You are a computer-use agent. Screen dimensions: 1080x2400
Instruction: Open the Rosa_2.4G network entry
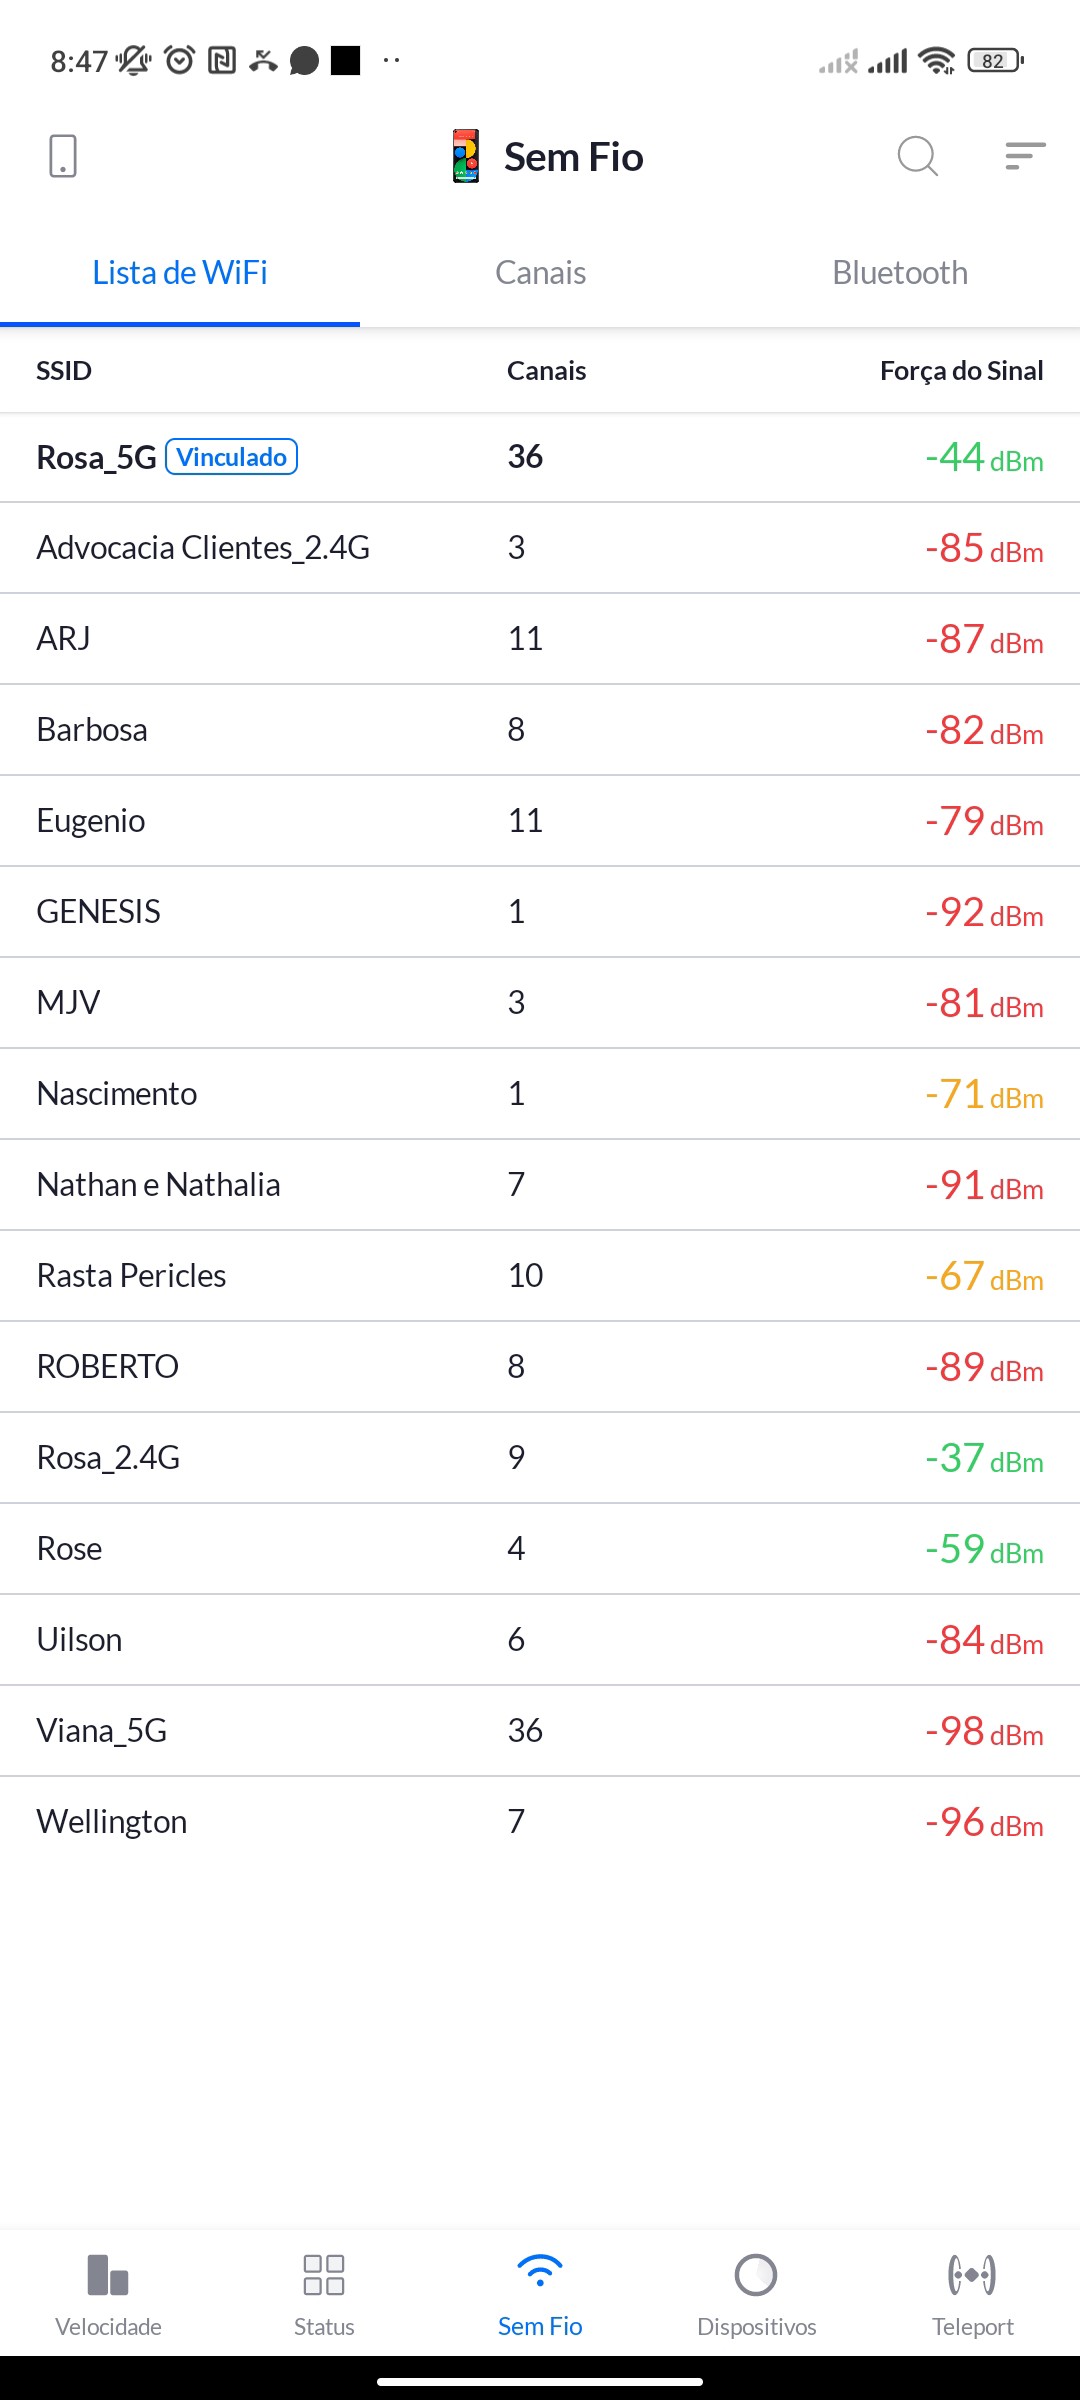point(540,1458)
